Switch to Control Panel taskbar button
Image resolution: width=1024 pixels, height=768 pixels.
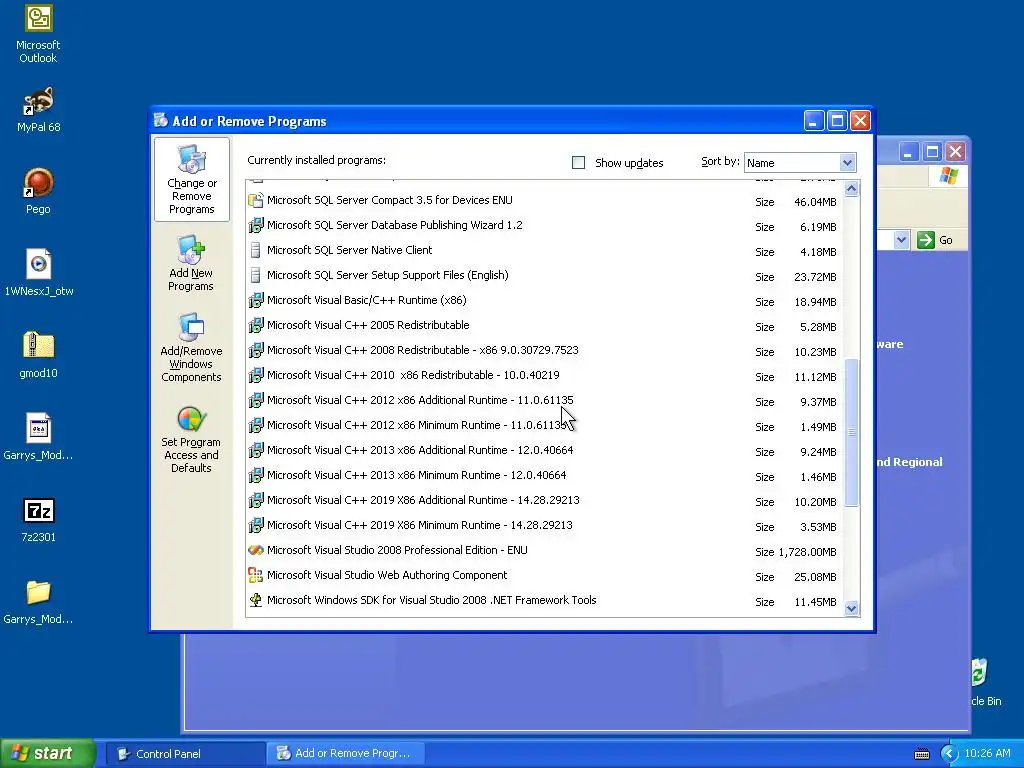pos(185,754)
